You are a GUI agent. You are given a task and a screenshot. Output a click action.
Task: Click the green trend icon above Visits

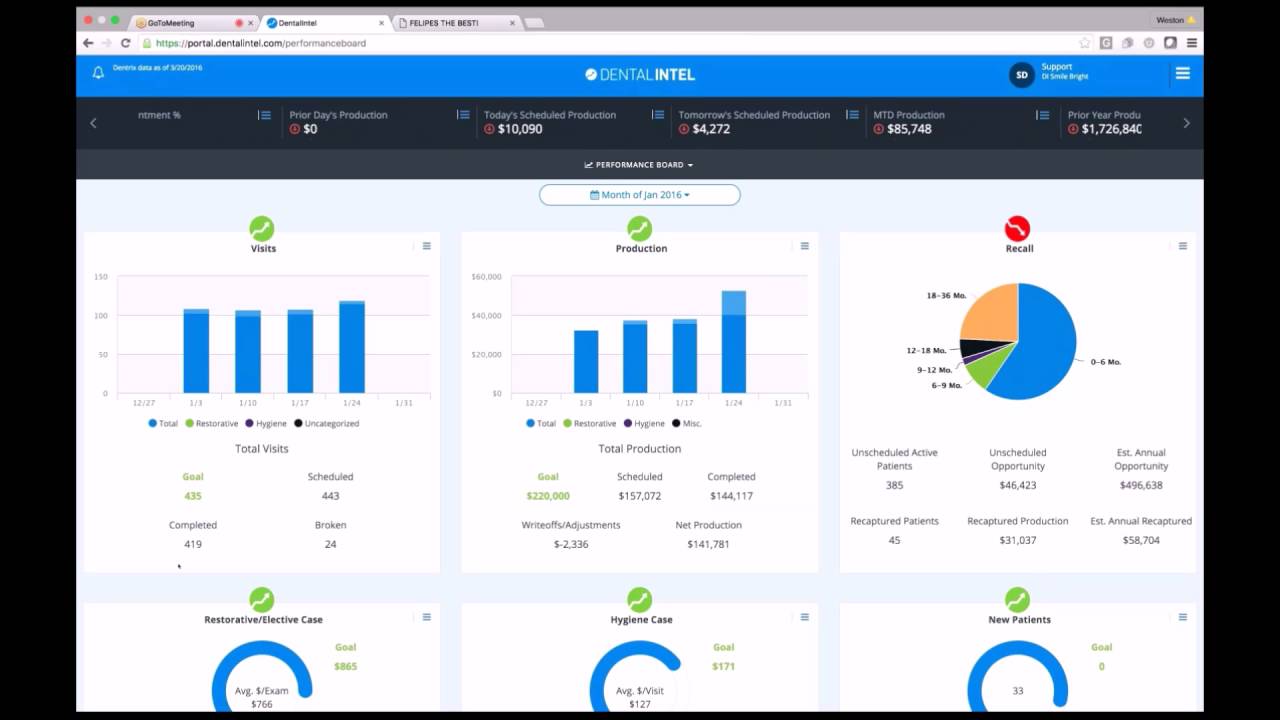click(261, 228)
